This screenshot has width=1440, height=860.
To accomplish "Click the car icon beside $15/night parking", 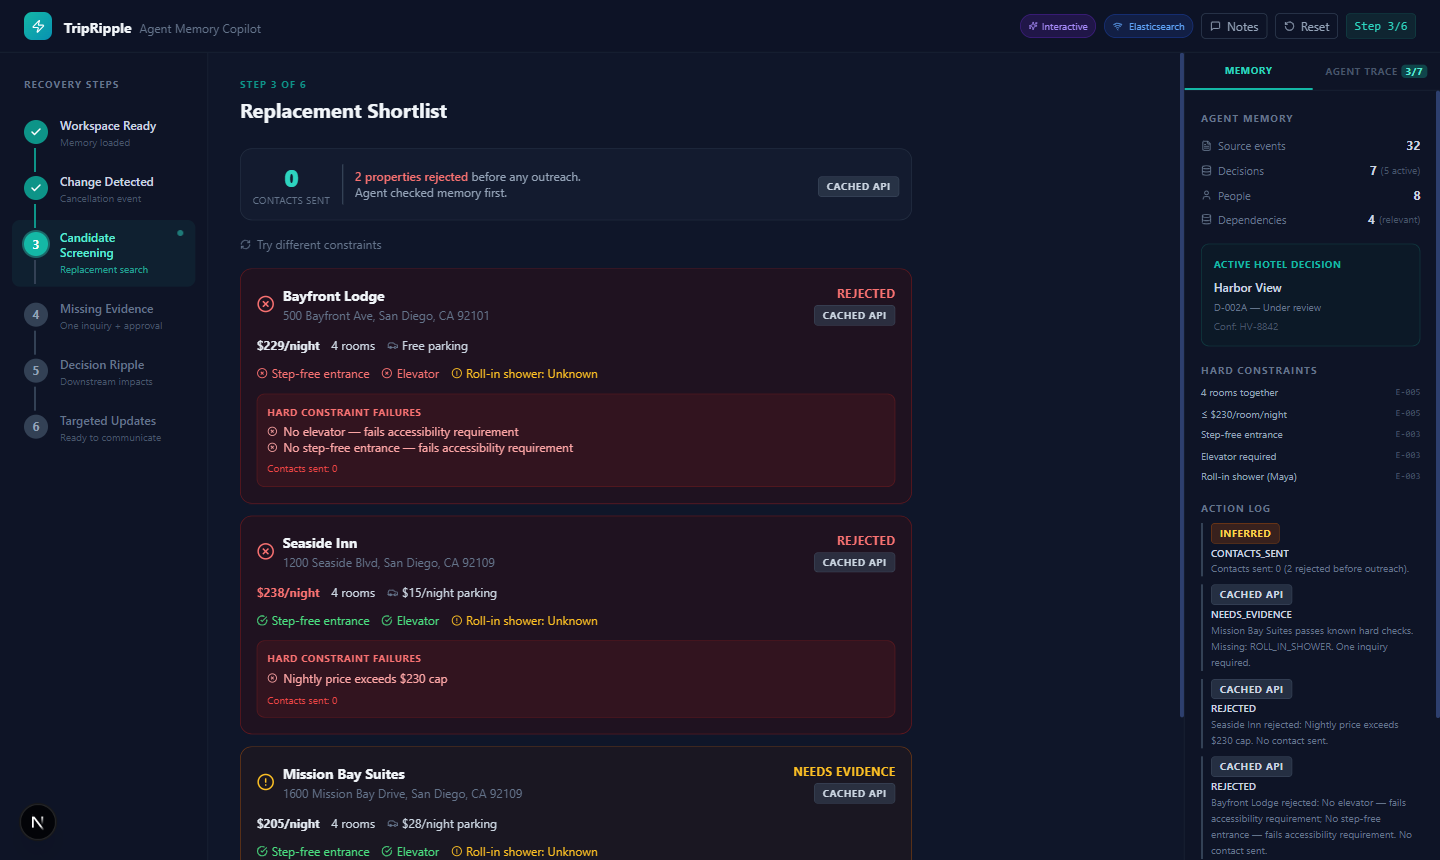I will point(393,593).
